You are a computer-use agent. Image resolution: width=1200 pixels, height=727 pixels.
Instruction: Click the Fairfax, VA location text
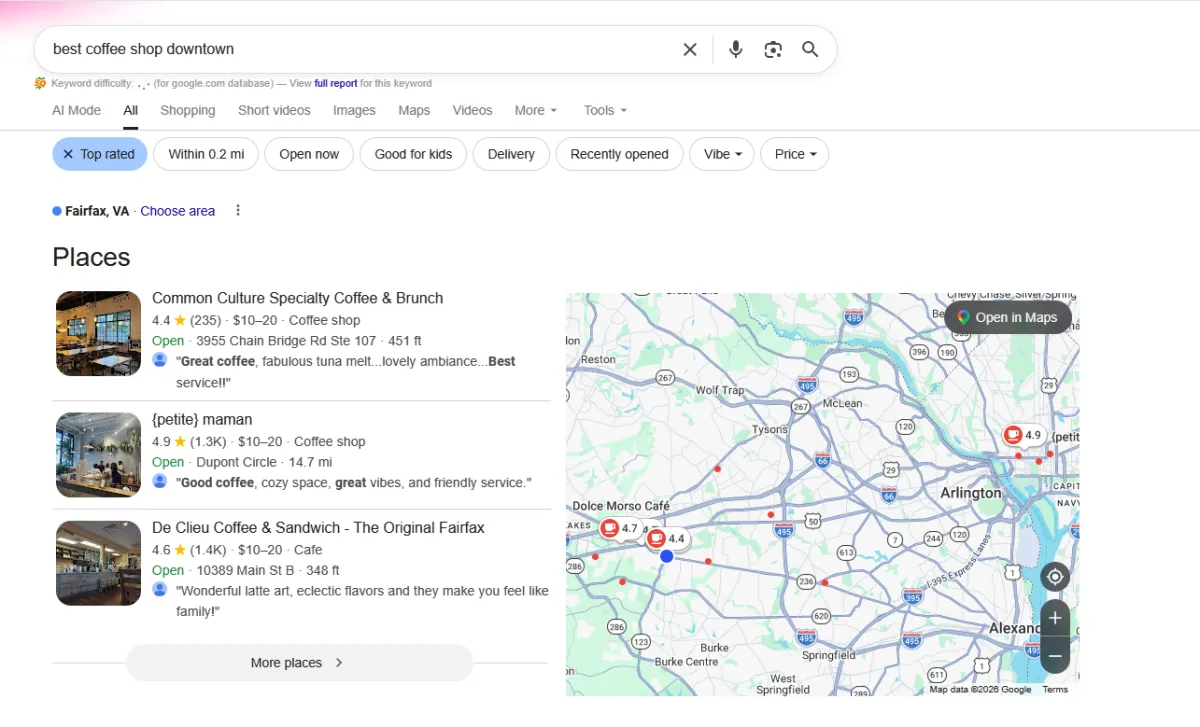tap(97, 211)
